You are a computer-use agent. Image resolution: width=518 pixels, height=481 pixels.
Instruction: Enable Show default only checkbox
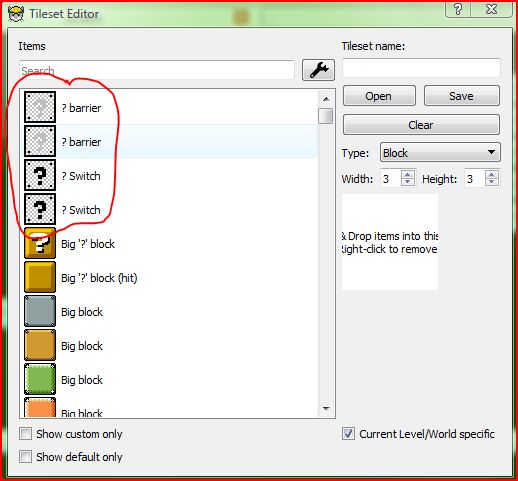coord(25,457)
